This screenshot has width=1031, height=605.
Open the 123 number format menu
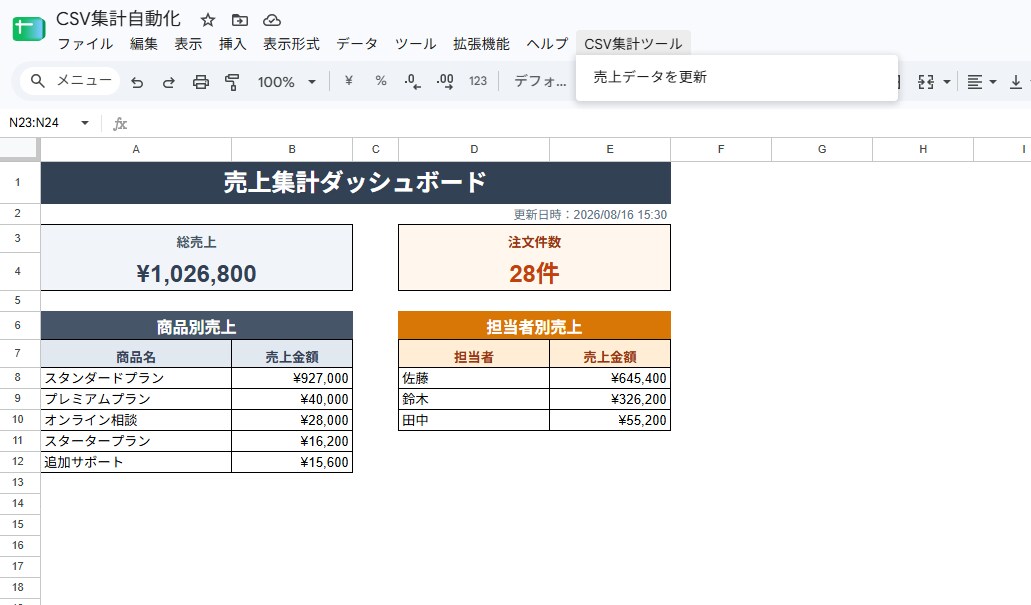coord(478,81)
